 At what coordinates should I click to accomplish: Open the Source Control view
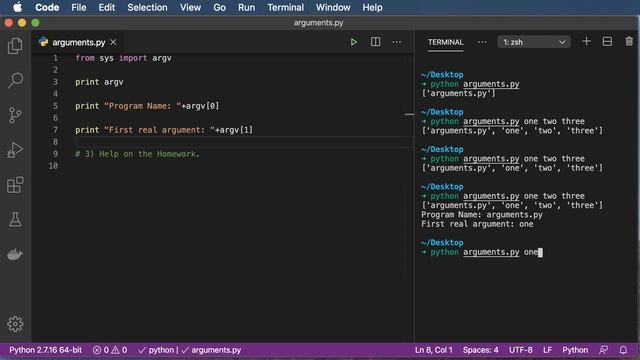coord(15,115)
